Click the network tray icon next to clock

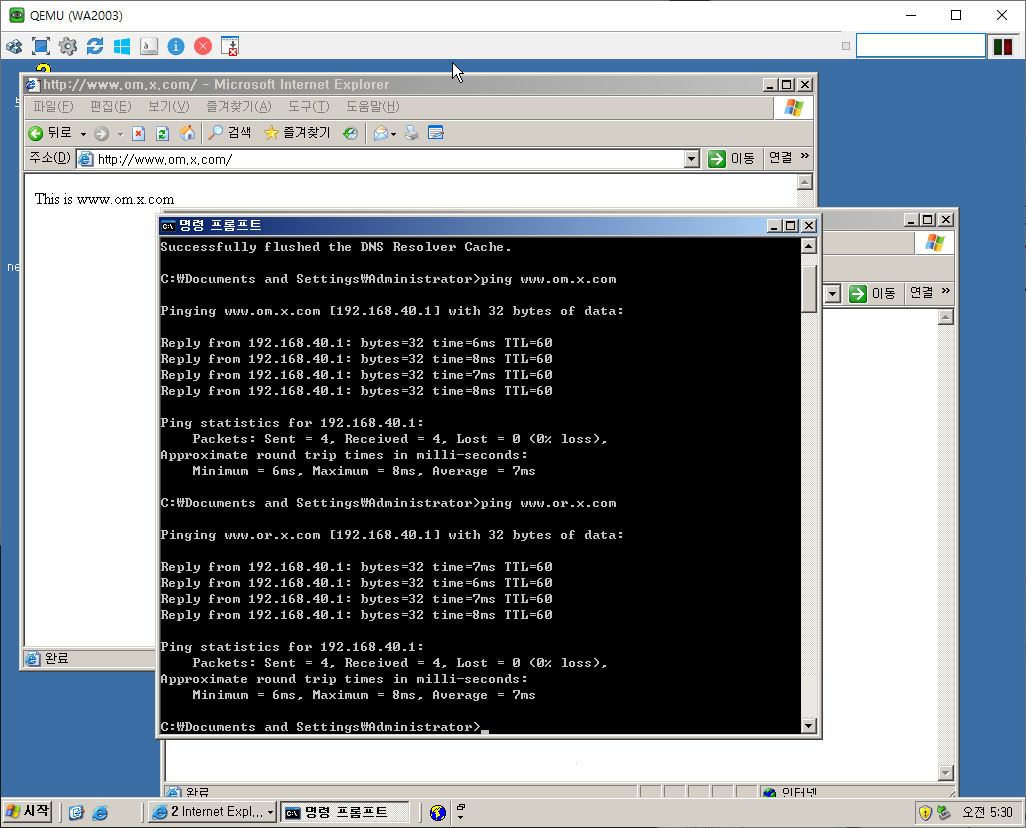coord(943,813)
